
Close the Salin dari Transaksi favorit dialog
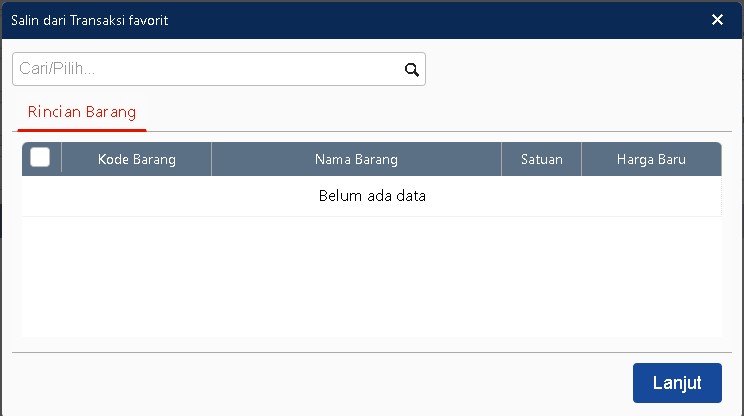click(717, 20)
